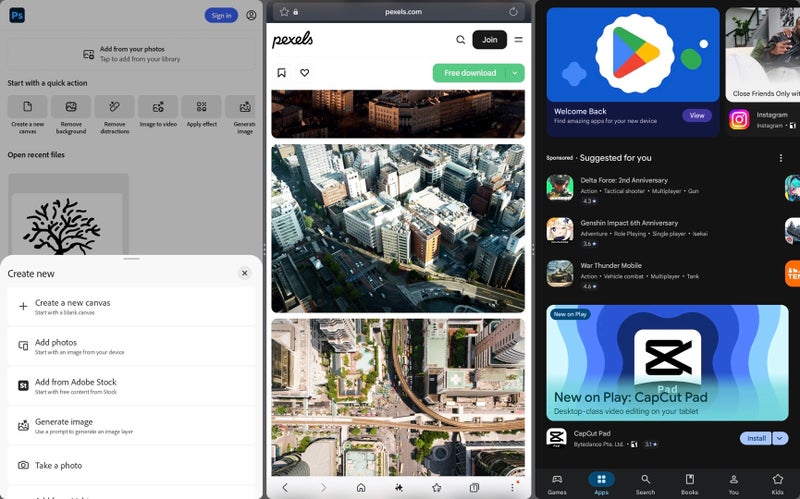This screenshot has width=800, height=499.
Task: Select the Generate image quick action icon
Action: pos(244,106)
